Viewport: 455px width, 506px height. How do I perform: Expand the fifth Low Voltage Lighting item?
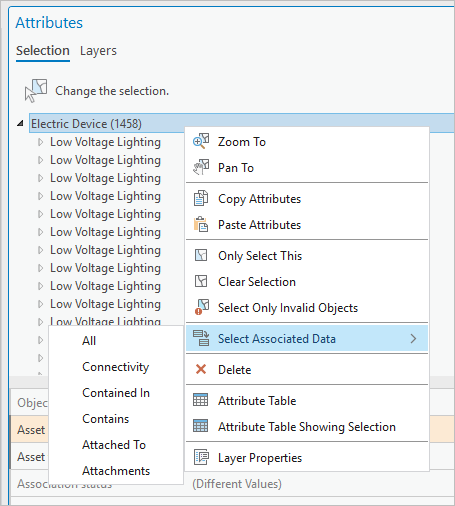click(40, 214)
